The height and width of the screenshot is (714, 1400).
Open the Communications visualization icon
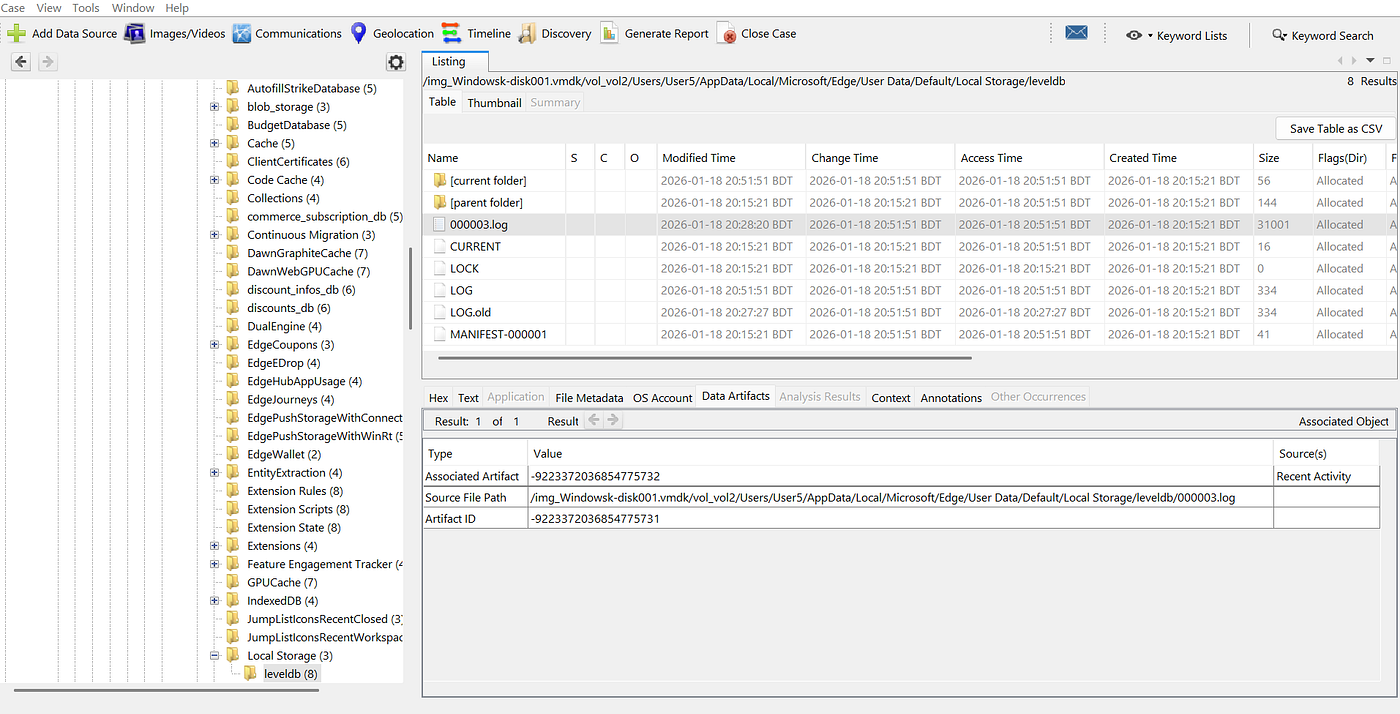[241, 33]
